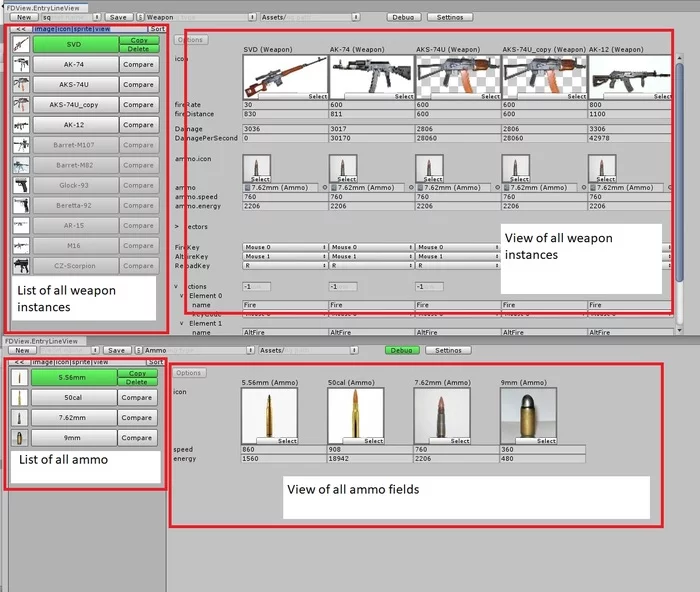700x592 pixels.
Task: Open AK-74 AltFireKey Mouse 1 dropdown
Action: (x=371, y=256)
